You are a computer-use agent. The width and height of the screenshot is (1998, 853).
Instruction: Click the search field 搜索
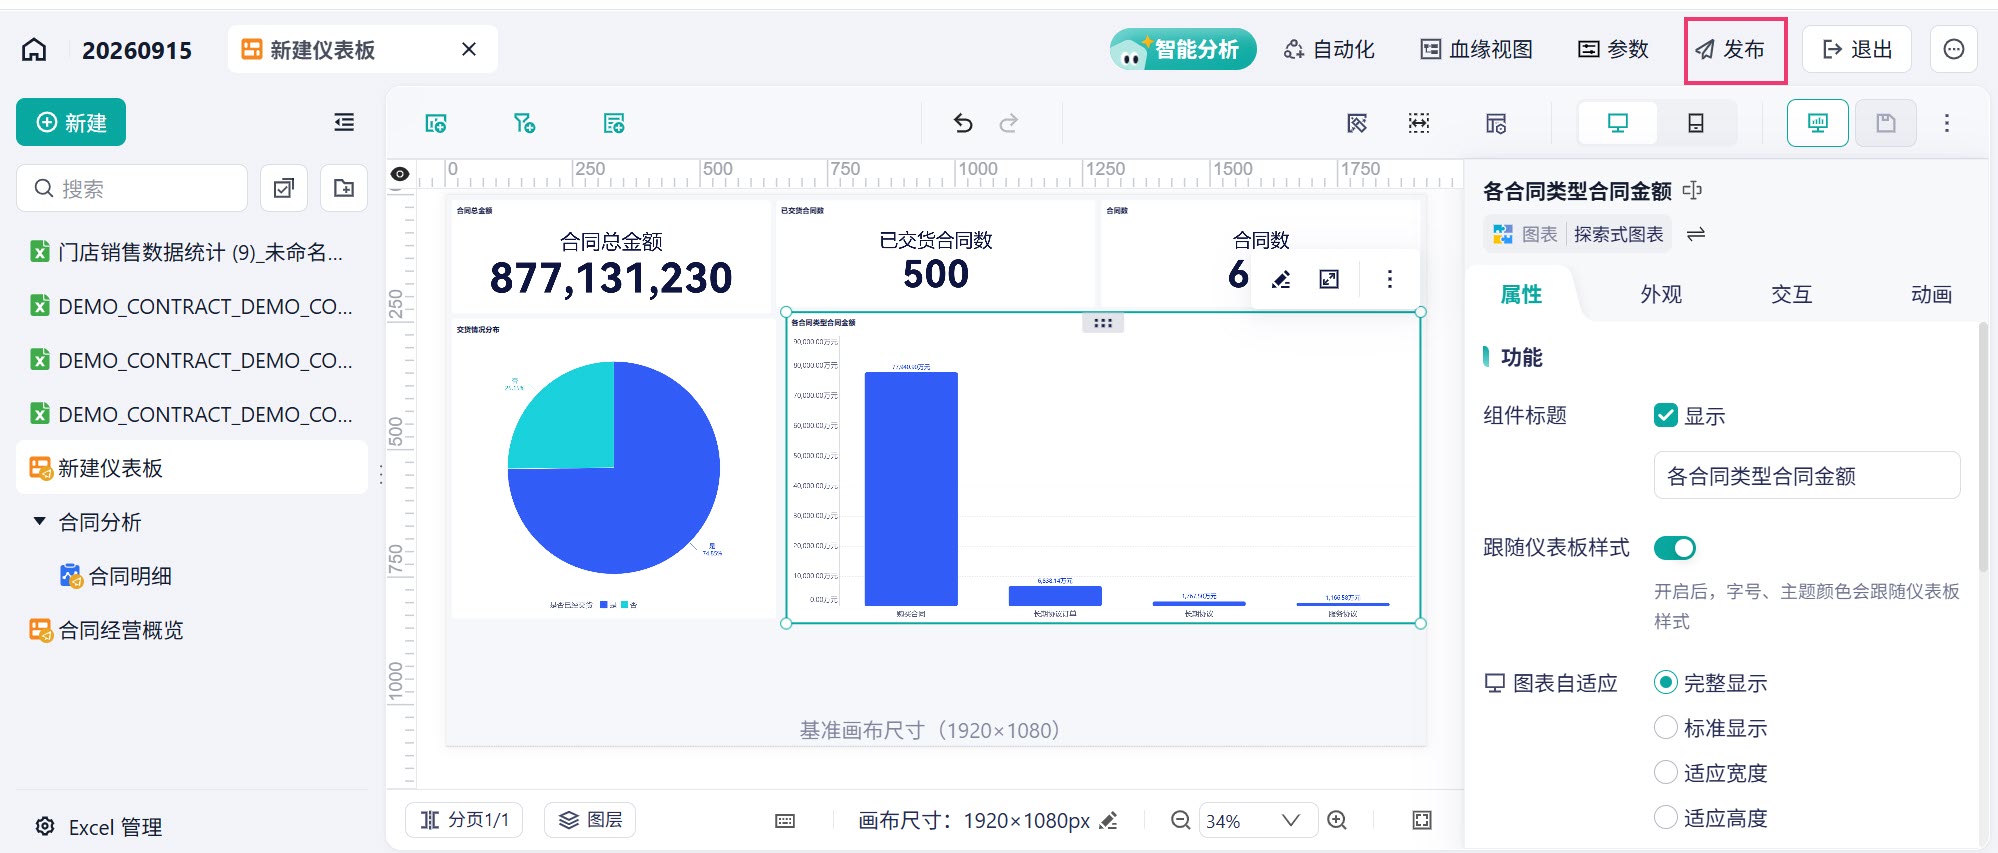(132, 188)
